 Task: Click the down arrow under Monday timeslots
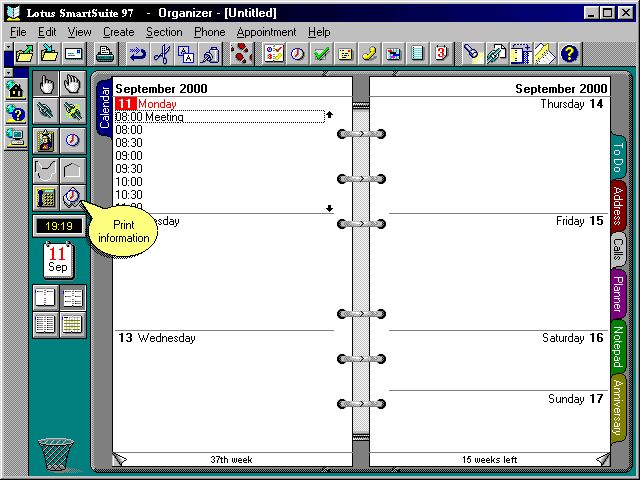(329, 209)
